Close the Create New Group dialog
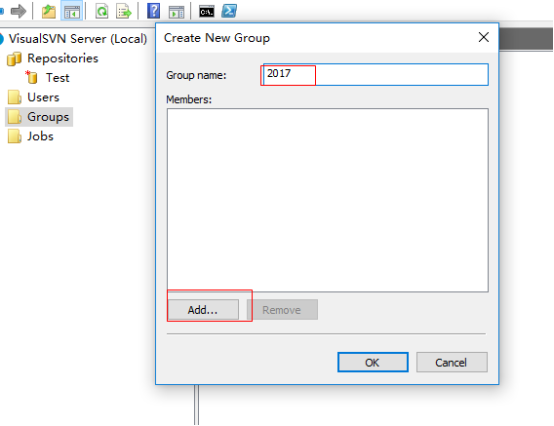Viewport: 554px width, 426px height. 483,37
